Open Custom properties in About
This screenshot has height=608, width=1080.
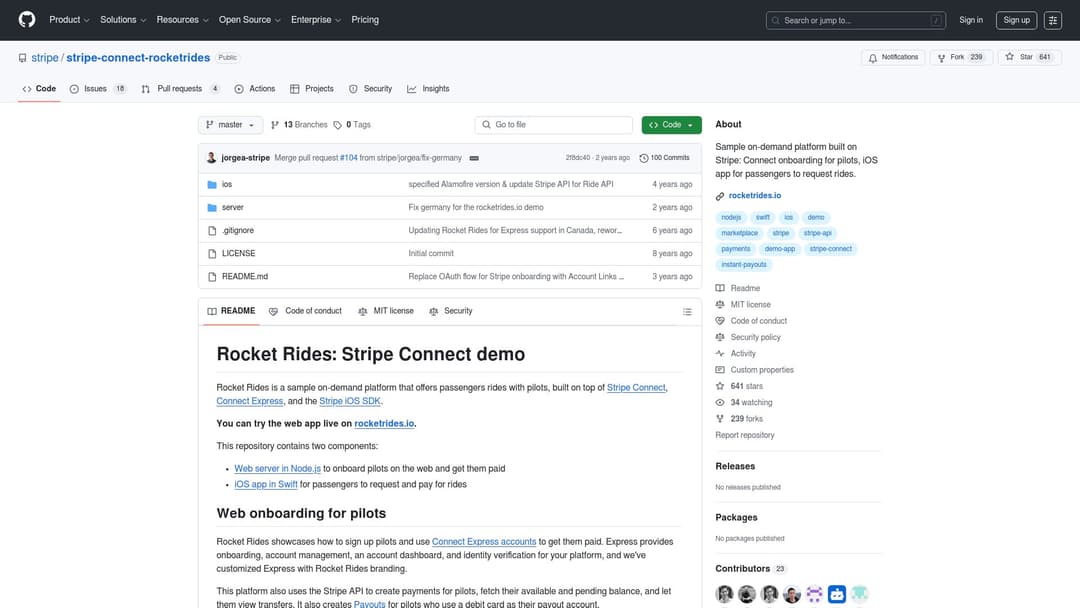tap(762, 370)
